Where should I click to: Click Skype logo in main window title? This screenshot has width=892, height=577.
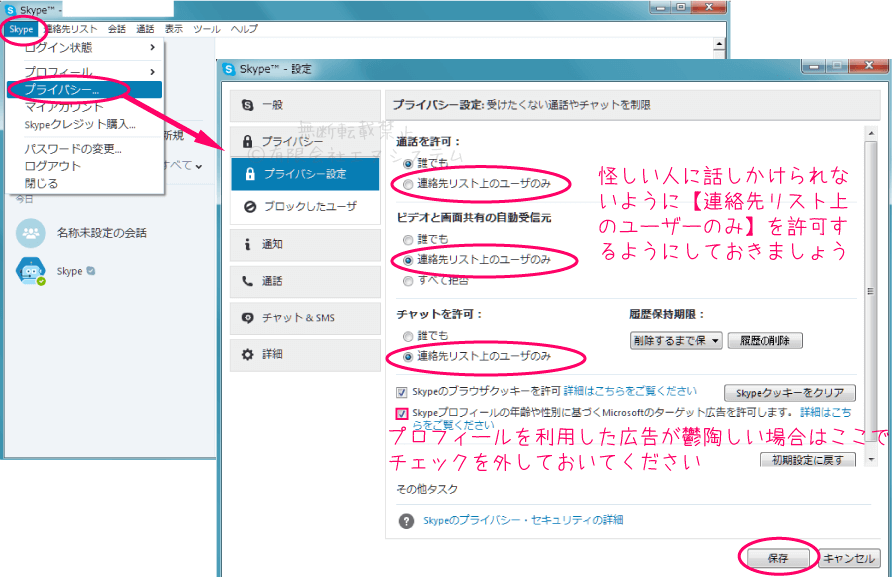pyautogui.click(x=10, y=10)
